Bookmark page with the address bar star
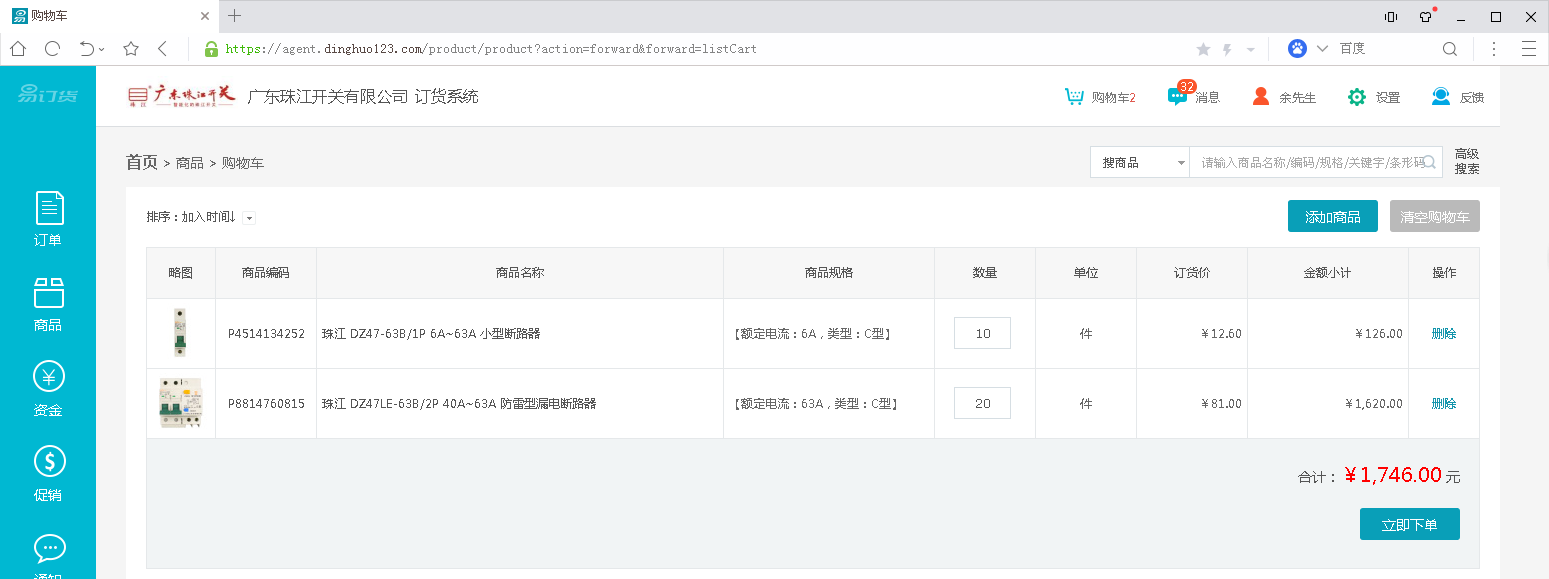The height and width of the screenshot is (579, 1549). coord(131,49)
